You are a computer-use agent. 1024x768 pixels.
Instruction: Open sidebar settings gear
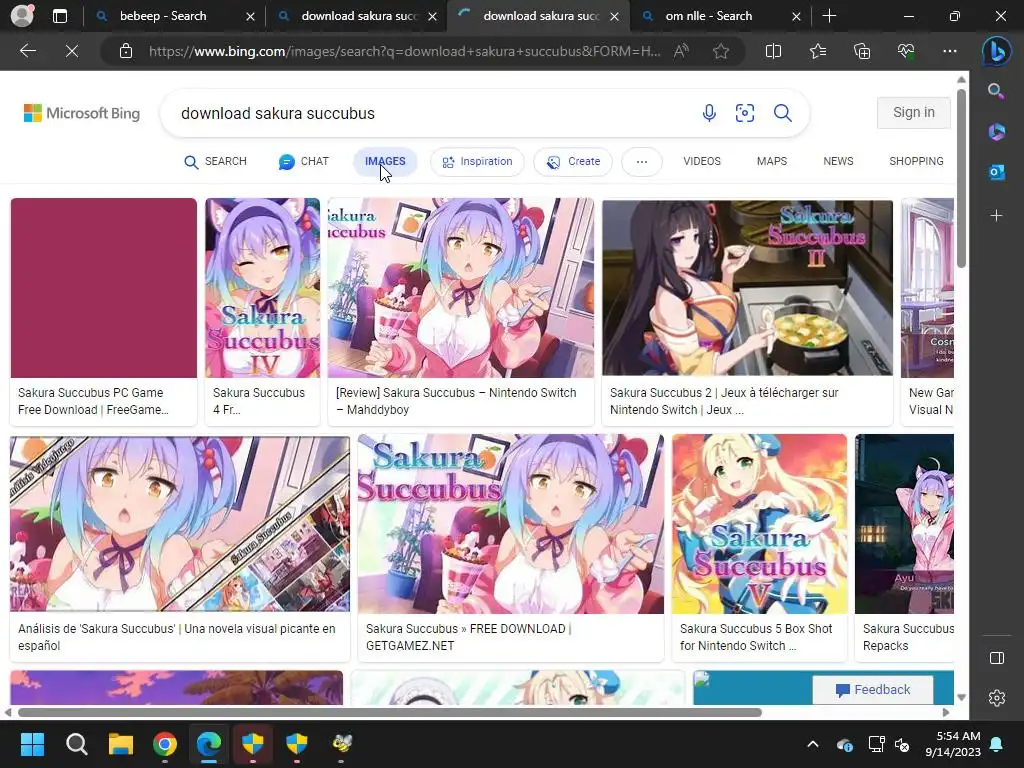click(x=997, y=698)
